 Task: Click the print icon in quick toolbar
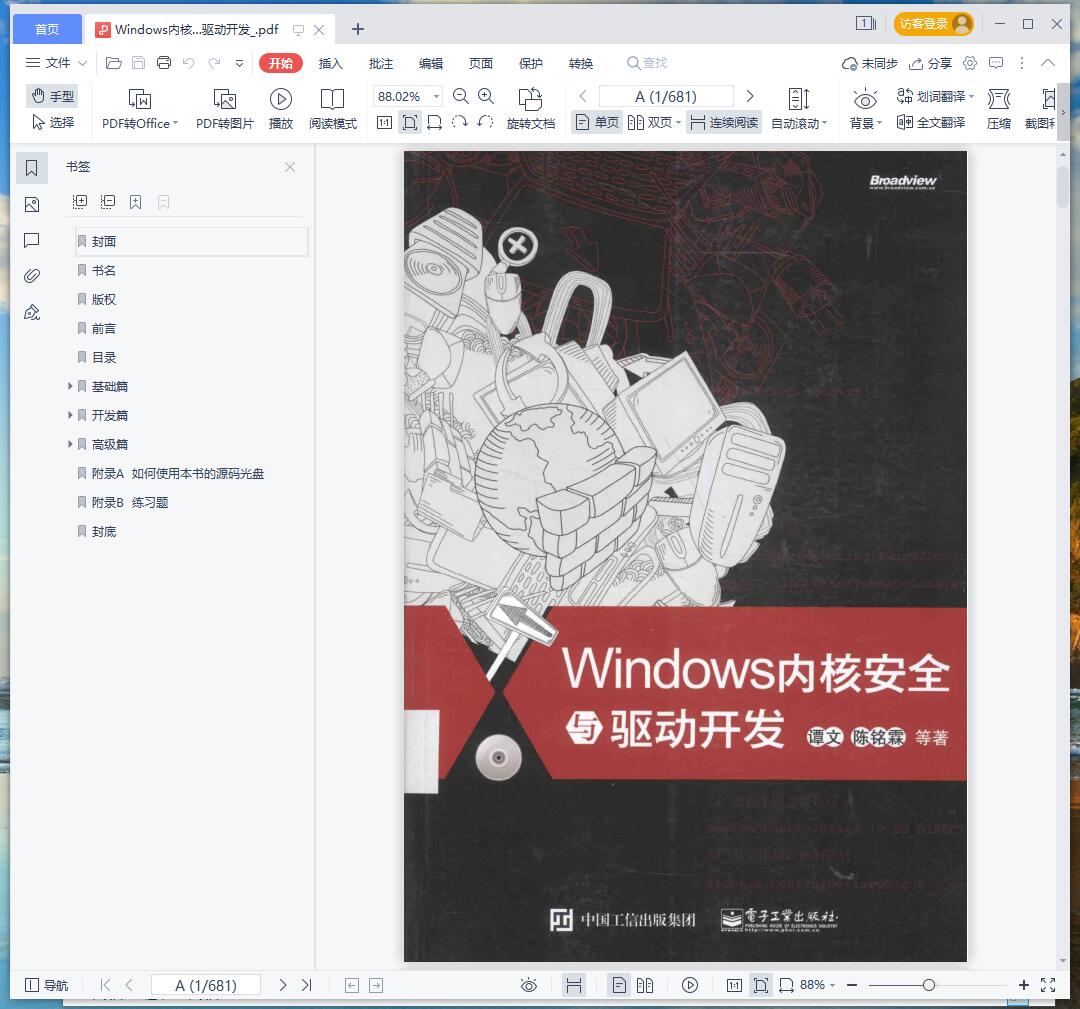[x=164, y=63]
